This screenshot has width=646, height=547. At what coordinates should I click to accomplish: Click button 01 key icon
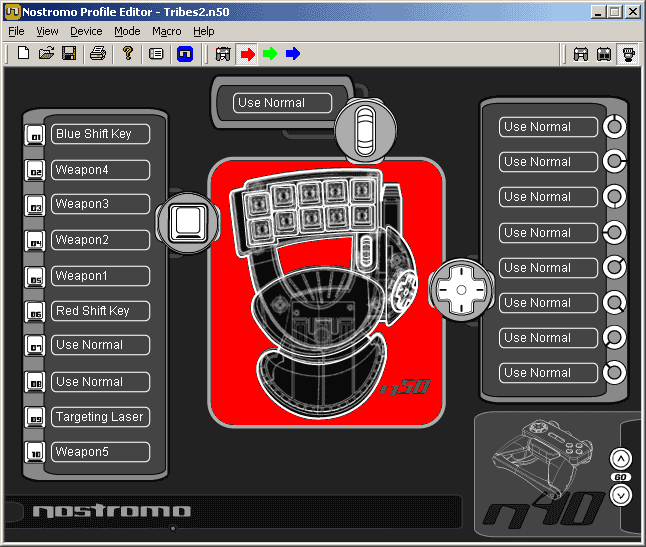pyautogui.click(x=35, y=136)
